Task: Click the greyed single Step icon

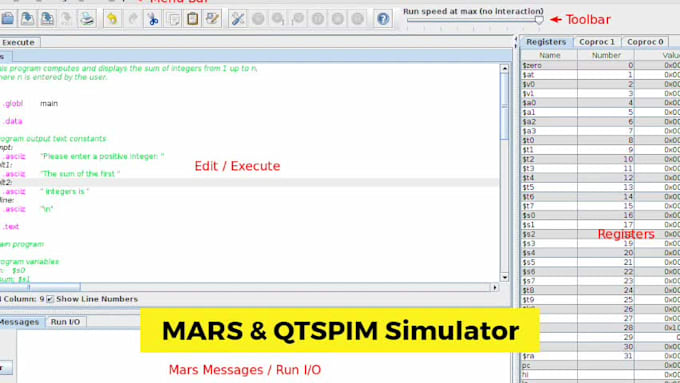Action: coord(278,19)
